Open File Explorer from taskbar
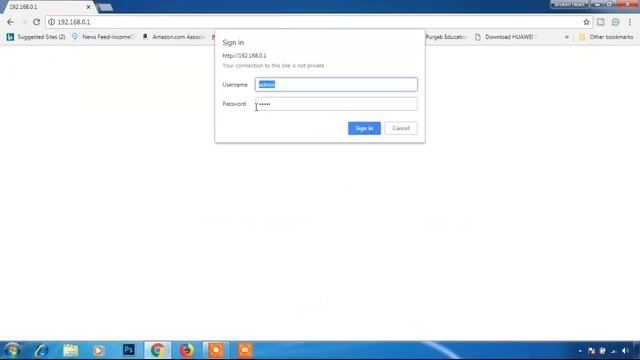The height and width of the screenshot is (360, 640). [x=71, y=350]
